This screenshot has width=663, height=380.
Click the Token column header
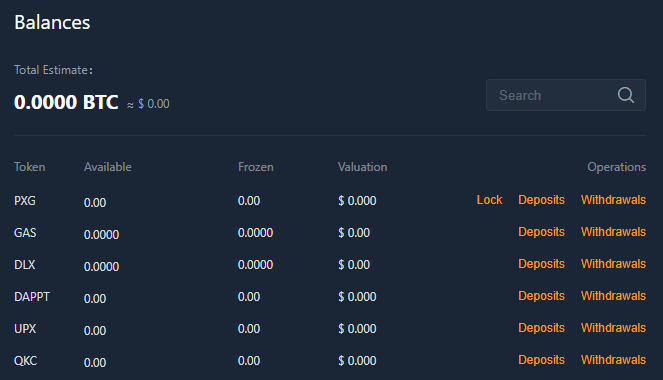coord(30,167)
